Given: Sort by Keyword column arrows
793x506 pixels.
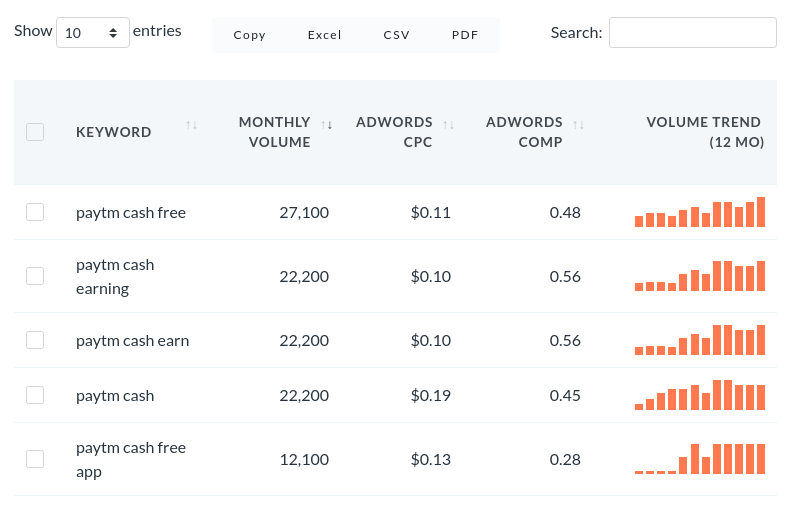Looking at the screenshot, I should point(191,125).
